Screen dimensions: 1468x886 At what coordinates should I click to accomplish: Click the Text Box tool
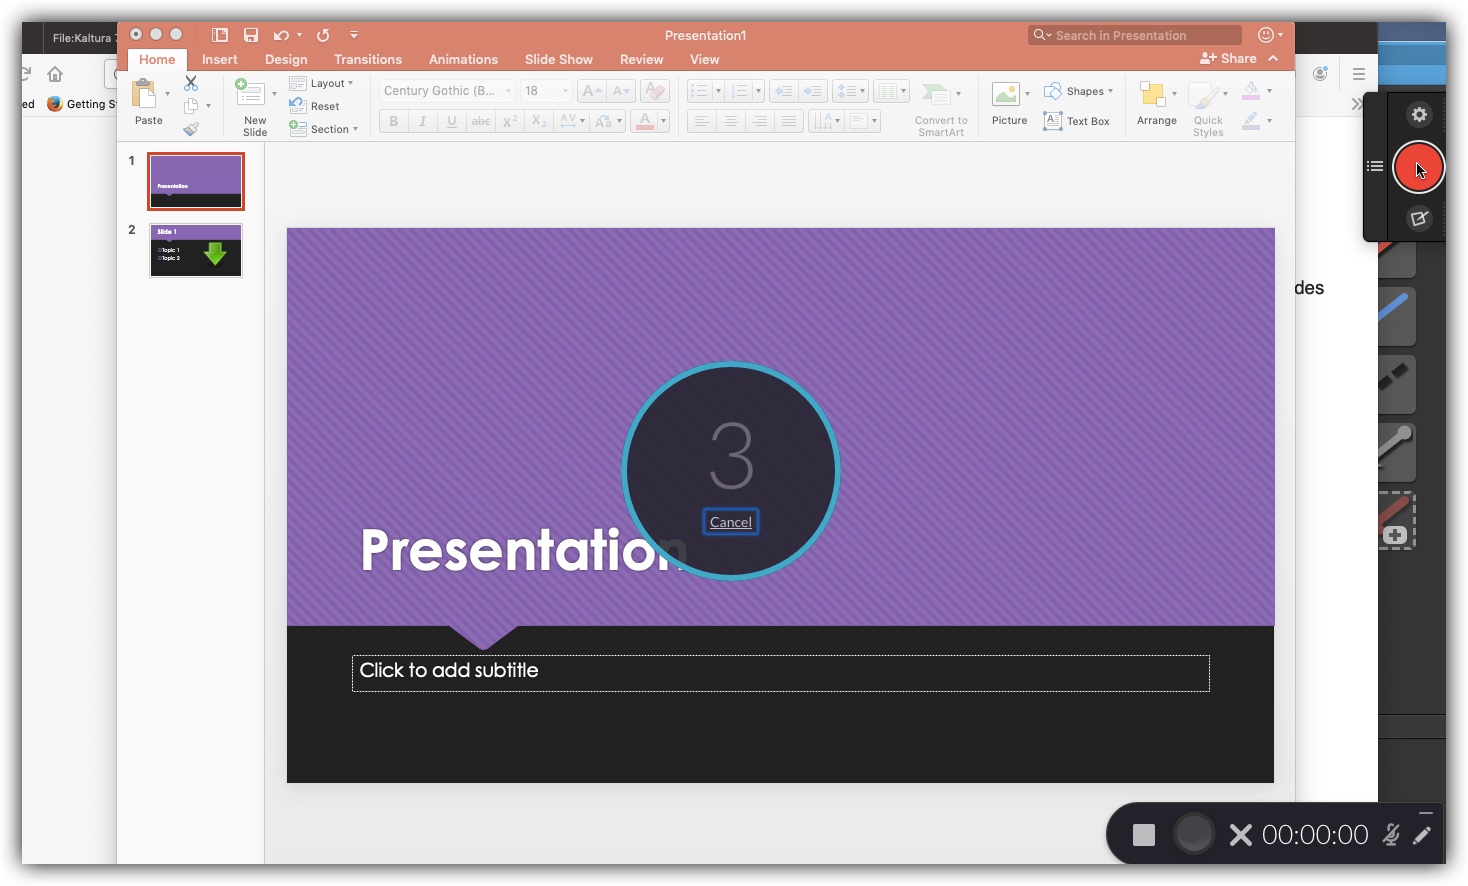1076,121
